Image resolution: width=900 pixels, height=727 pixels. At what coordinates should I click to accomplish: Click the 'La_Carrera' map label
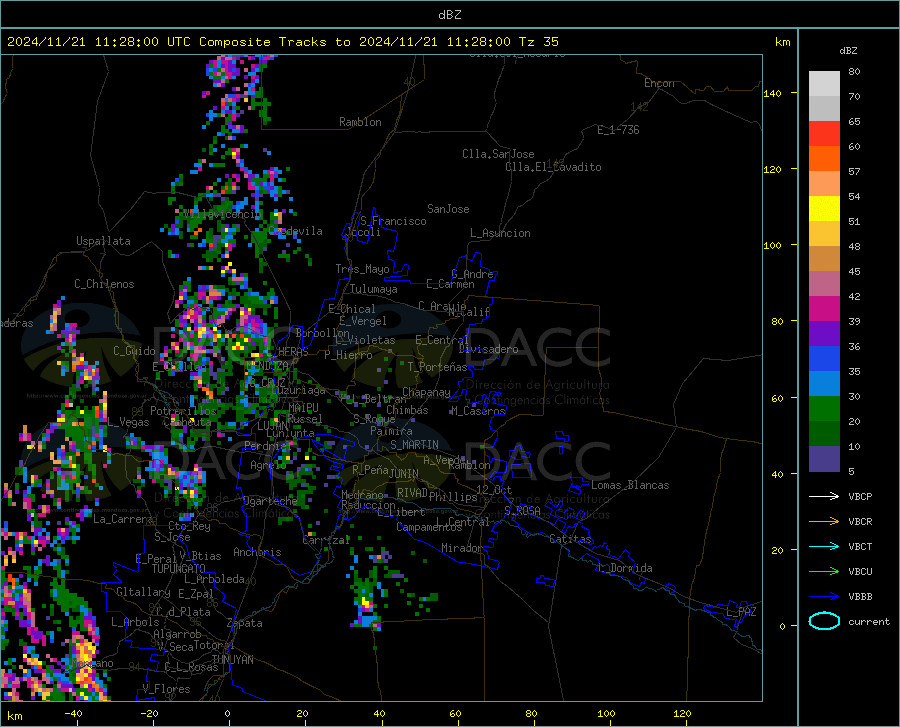point(123,519)
